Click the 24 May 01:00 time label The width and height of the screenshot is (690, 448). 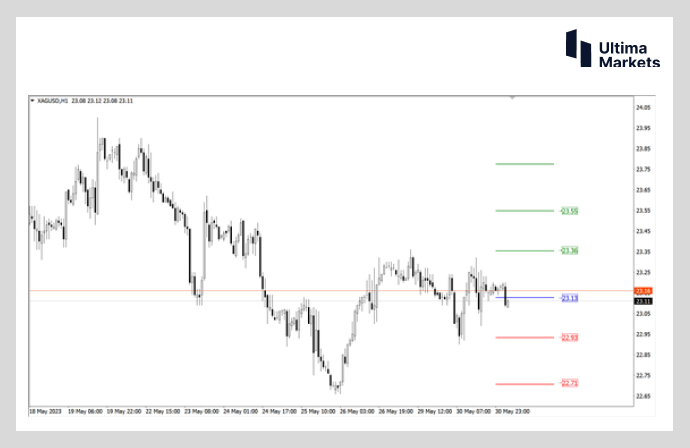pos(240,411)
